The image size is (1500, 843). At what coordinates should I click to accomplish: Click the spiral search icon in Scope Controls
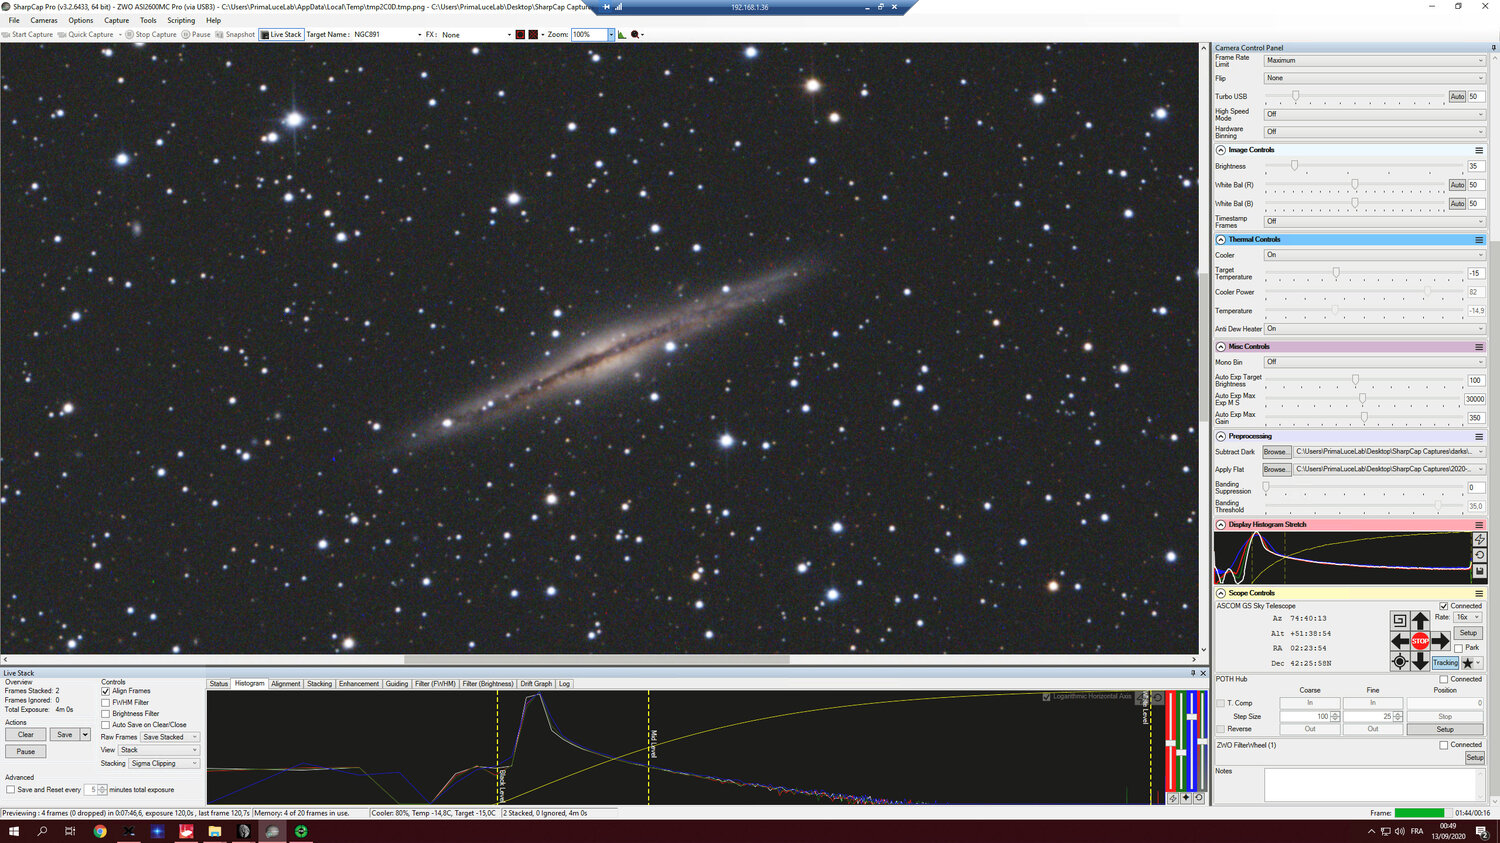tap(1400, 621)
